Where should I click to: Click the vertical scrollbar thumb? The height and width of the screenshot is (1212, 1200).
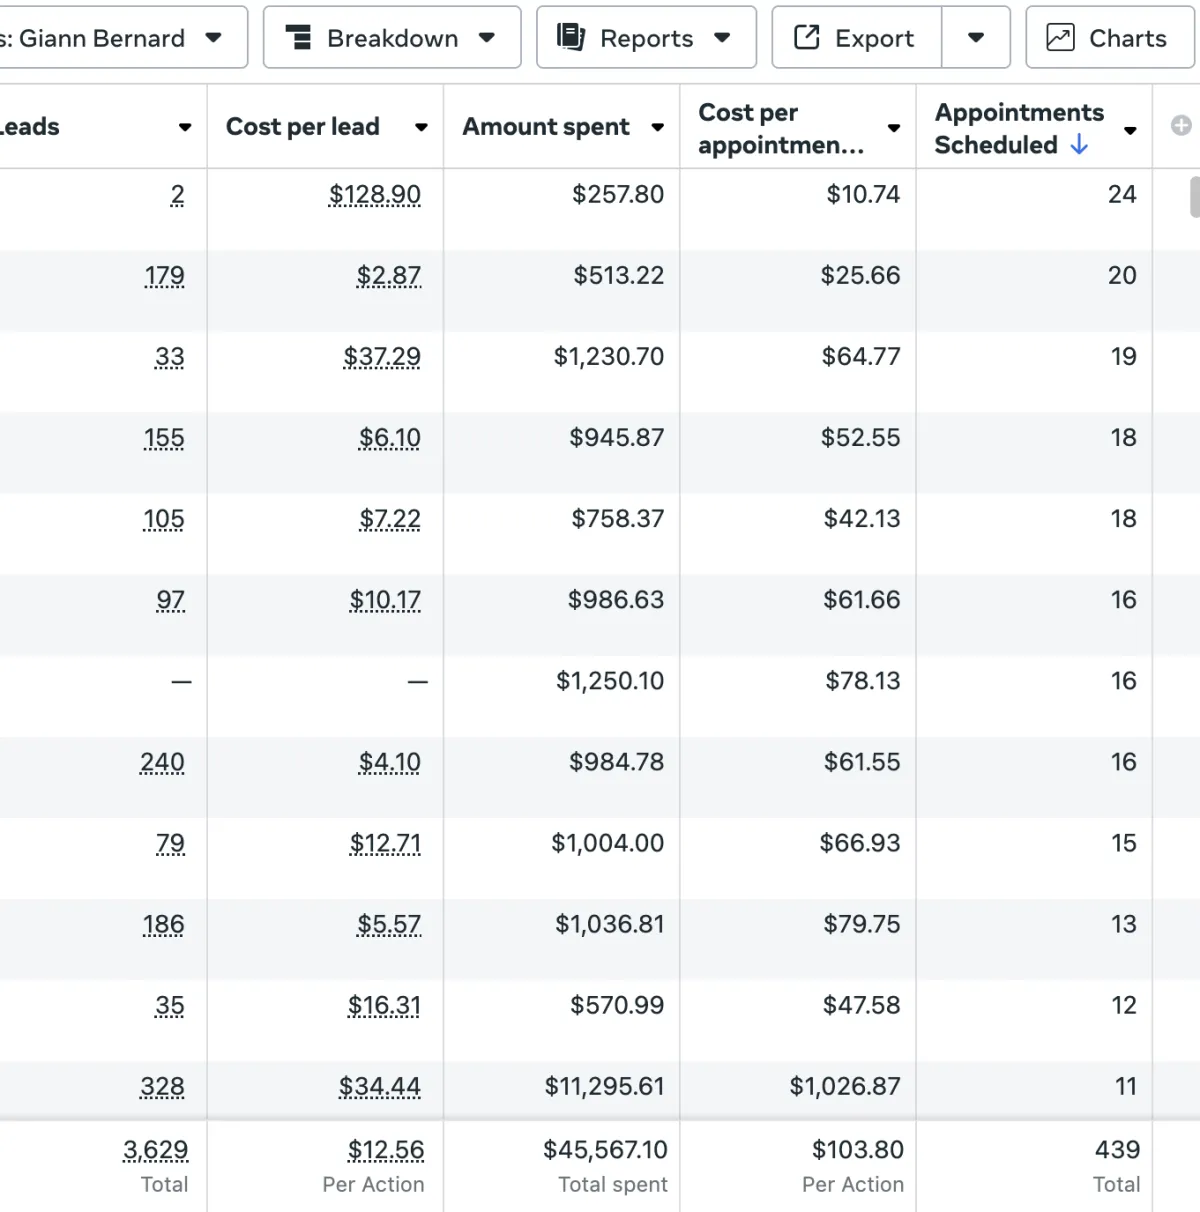click(x=1194, y=197)
